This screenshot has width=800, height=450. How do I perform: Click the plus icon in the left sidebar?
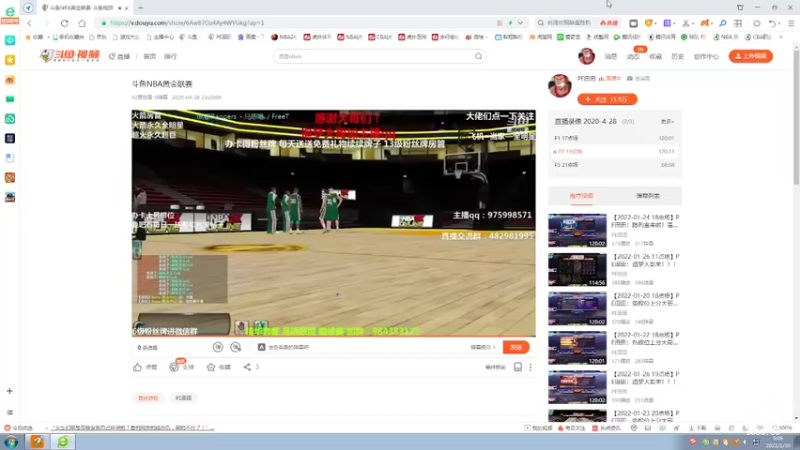point(10,391)
